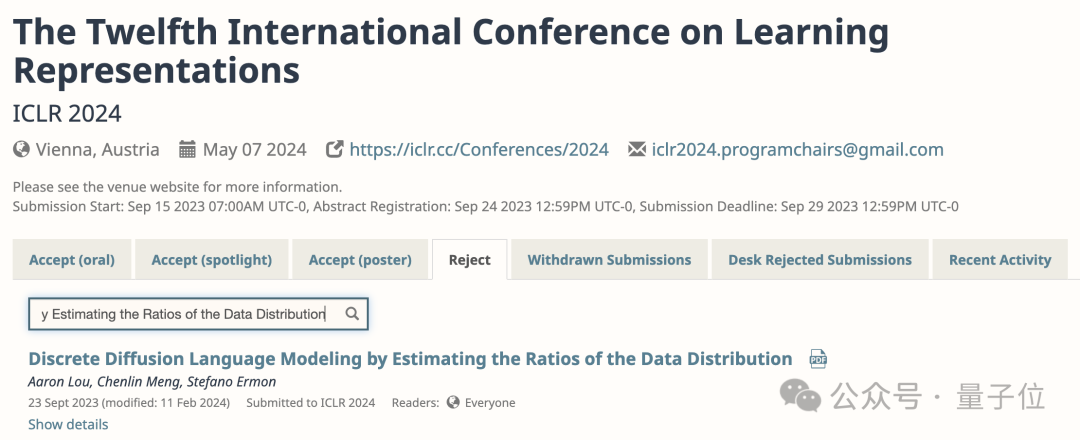The image size is (1080, 440).
Task: Click the search magnifier icon
Action: coord(352,314)
